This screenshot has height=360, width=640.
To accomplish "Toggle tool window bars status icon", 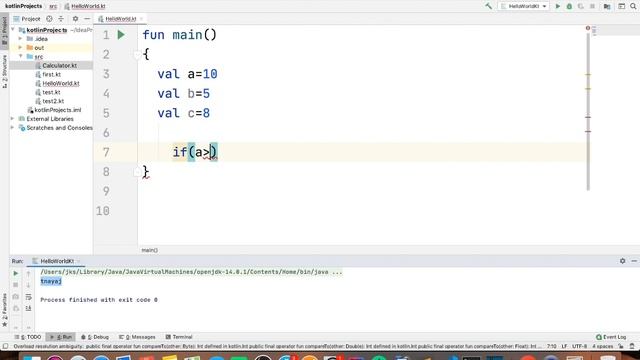I will pyautogui.click(x=5, y=346).
